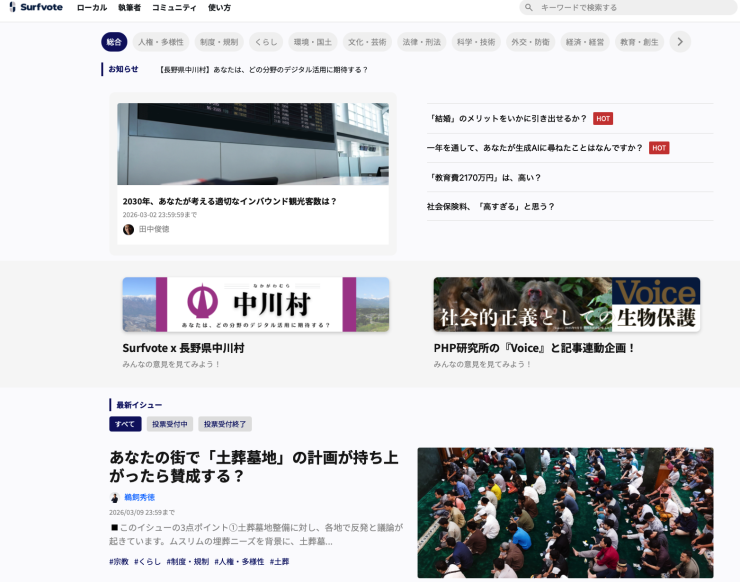
Task: Click the #制度・規制 tag
Action: click(187, 562)
